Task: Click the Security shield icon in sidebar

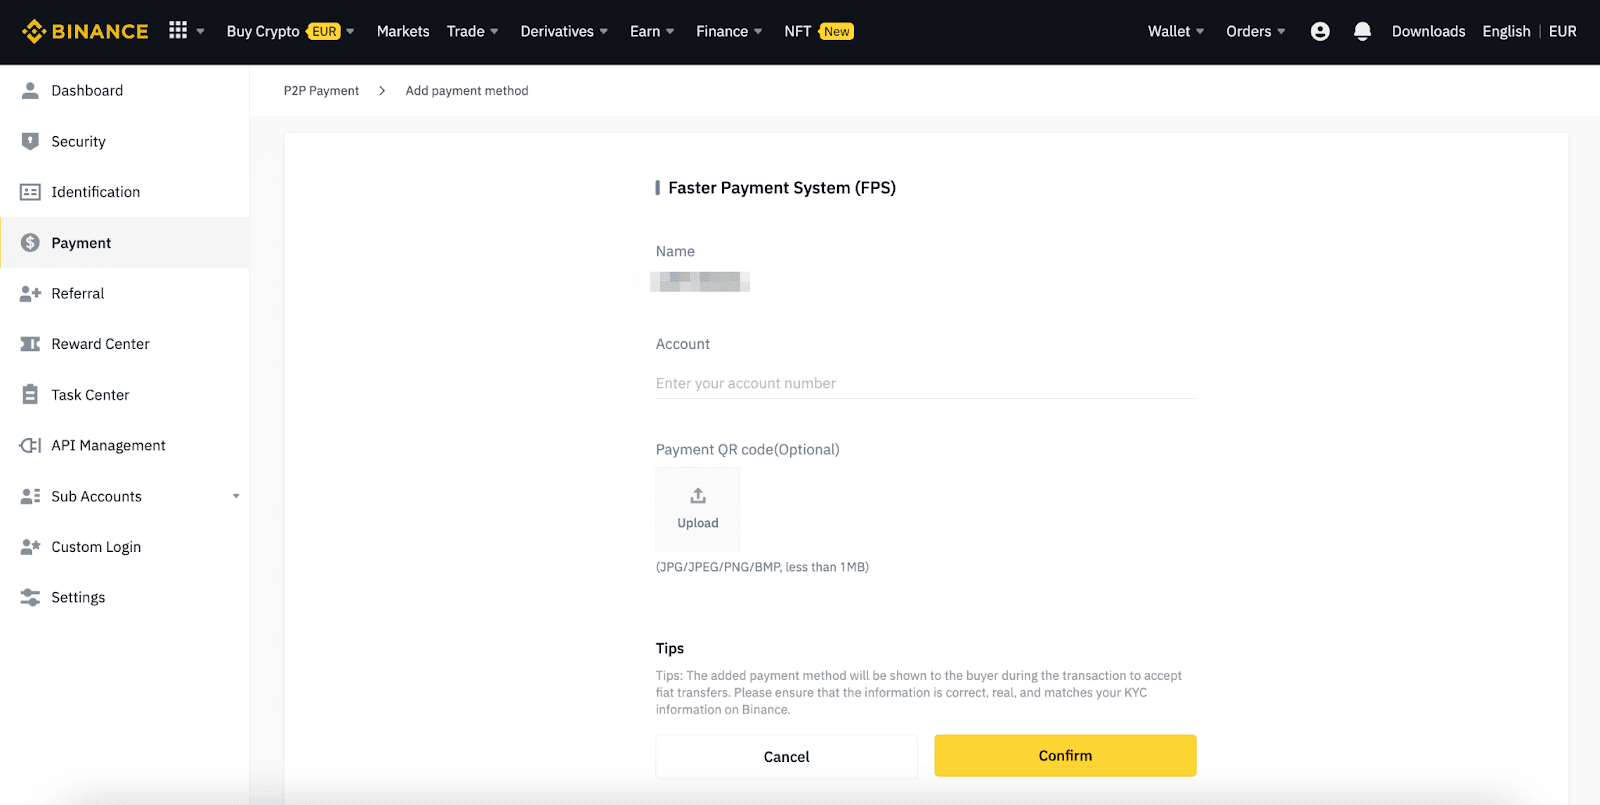Action: (x=30, y=142)
